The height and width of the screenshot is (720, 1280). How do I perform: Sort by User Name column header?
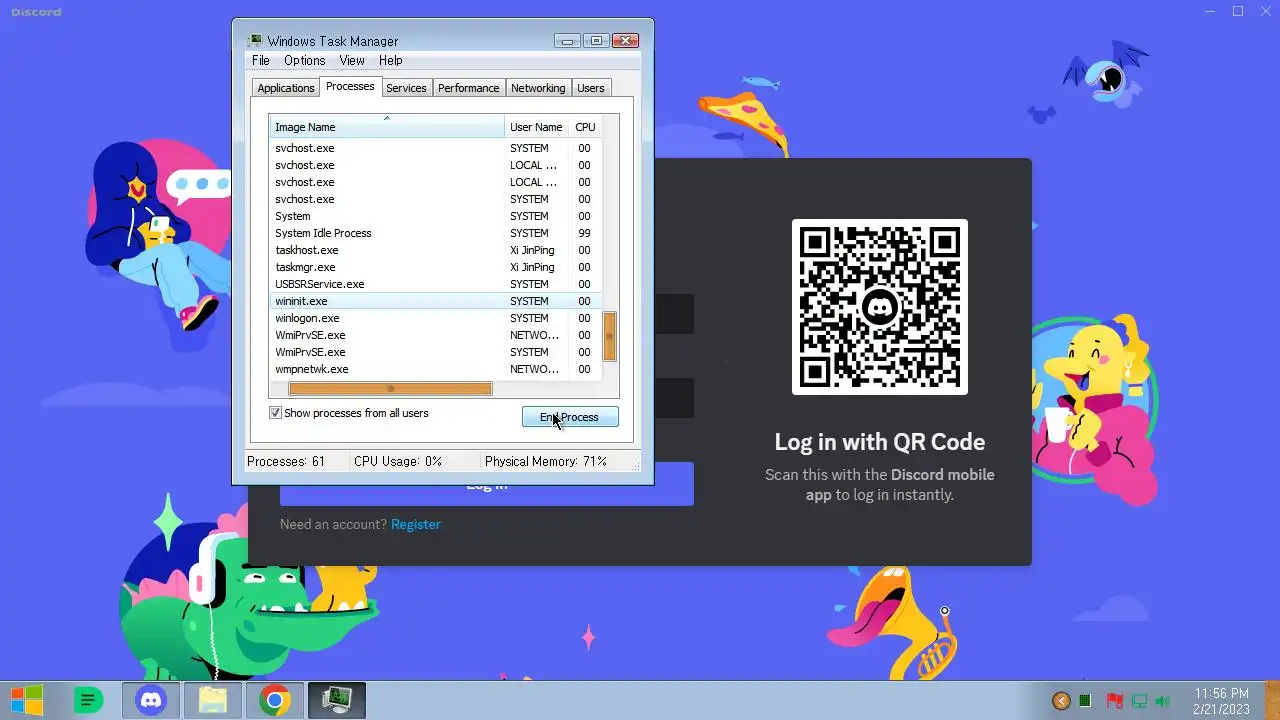click(x=536, y=127)
